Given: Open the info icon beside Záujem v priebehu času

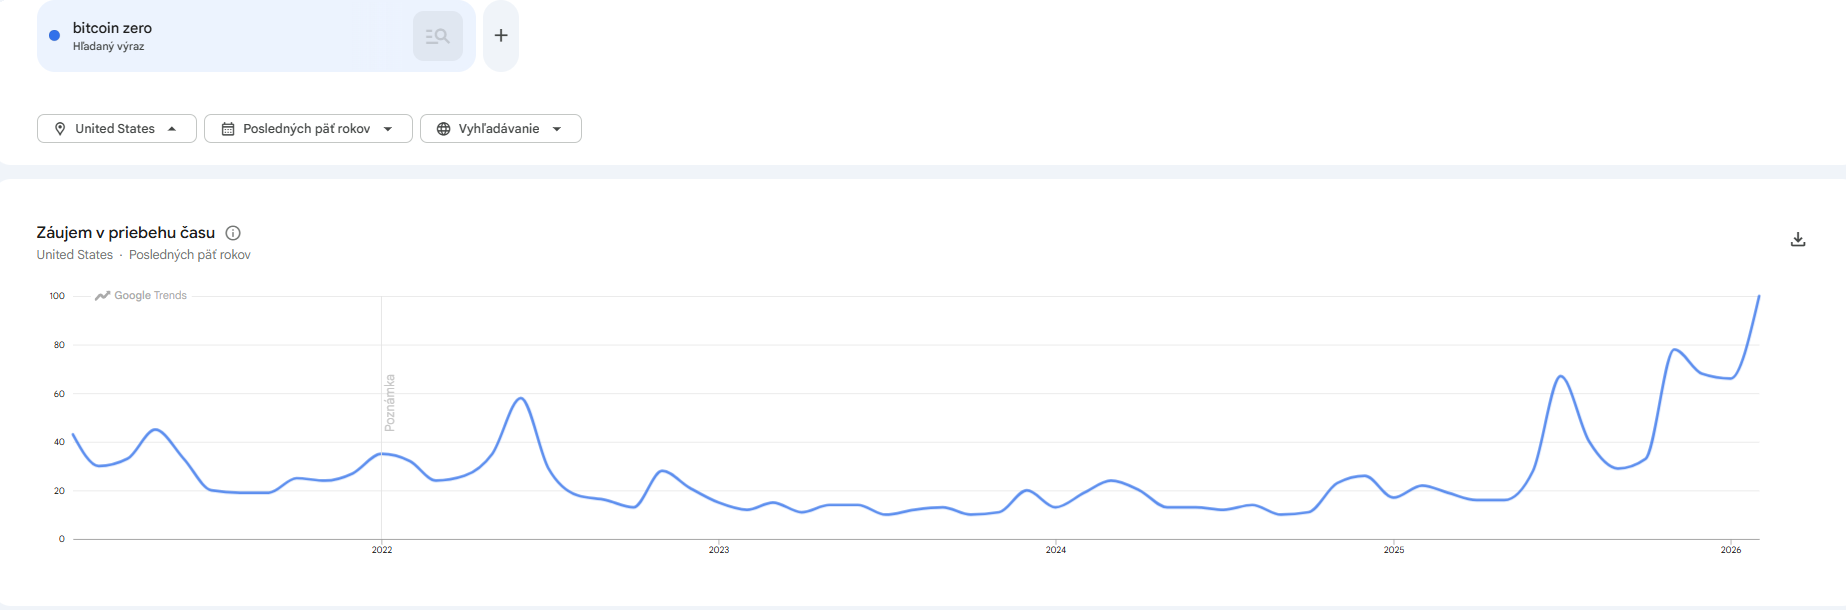Looking at the screenshot, I should 233,233.
